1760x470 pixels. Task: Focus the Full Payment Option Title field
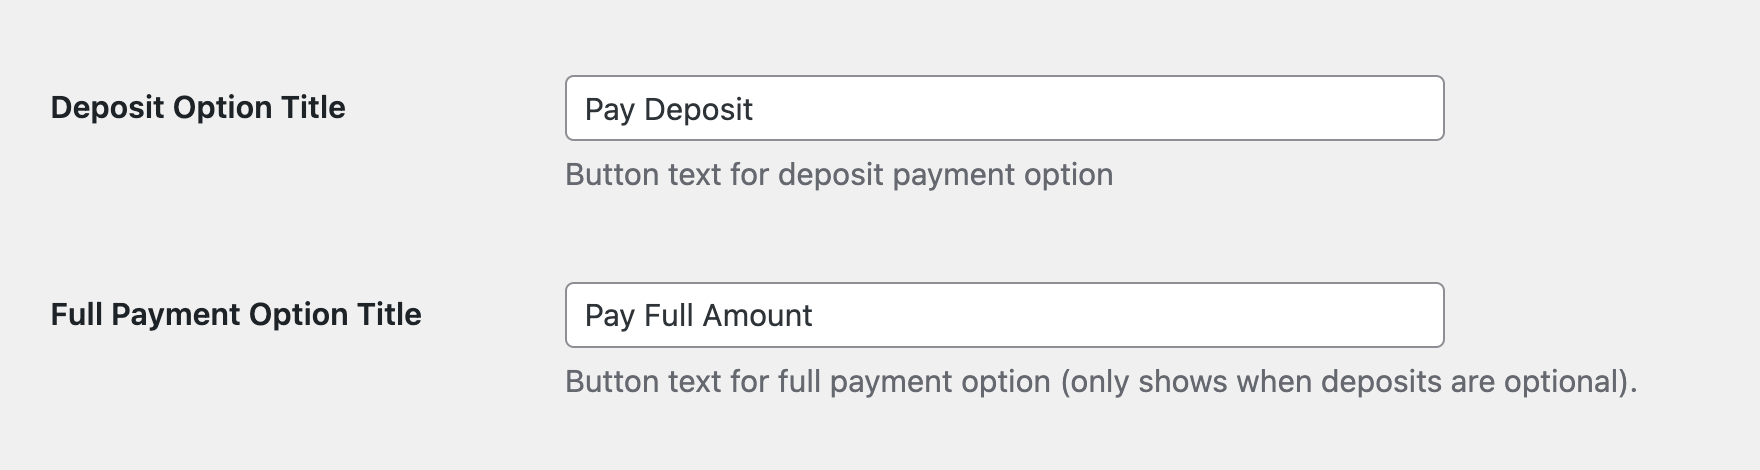[1004, 315]
